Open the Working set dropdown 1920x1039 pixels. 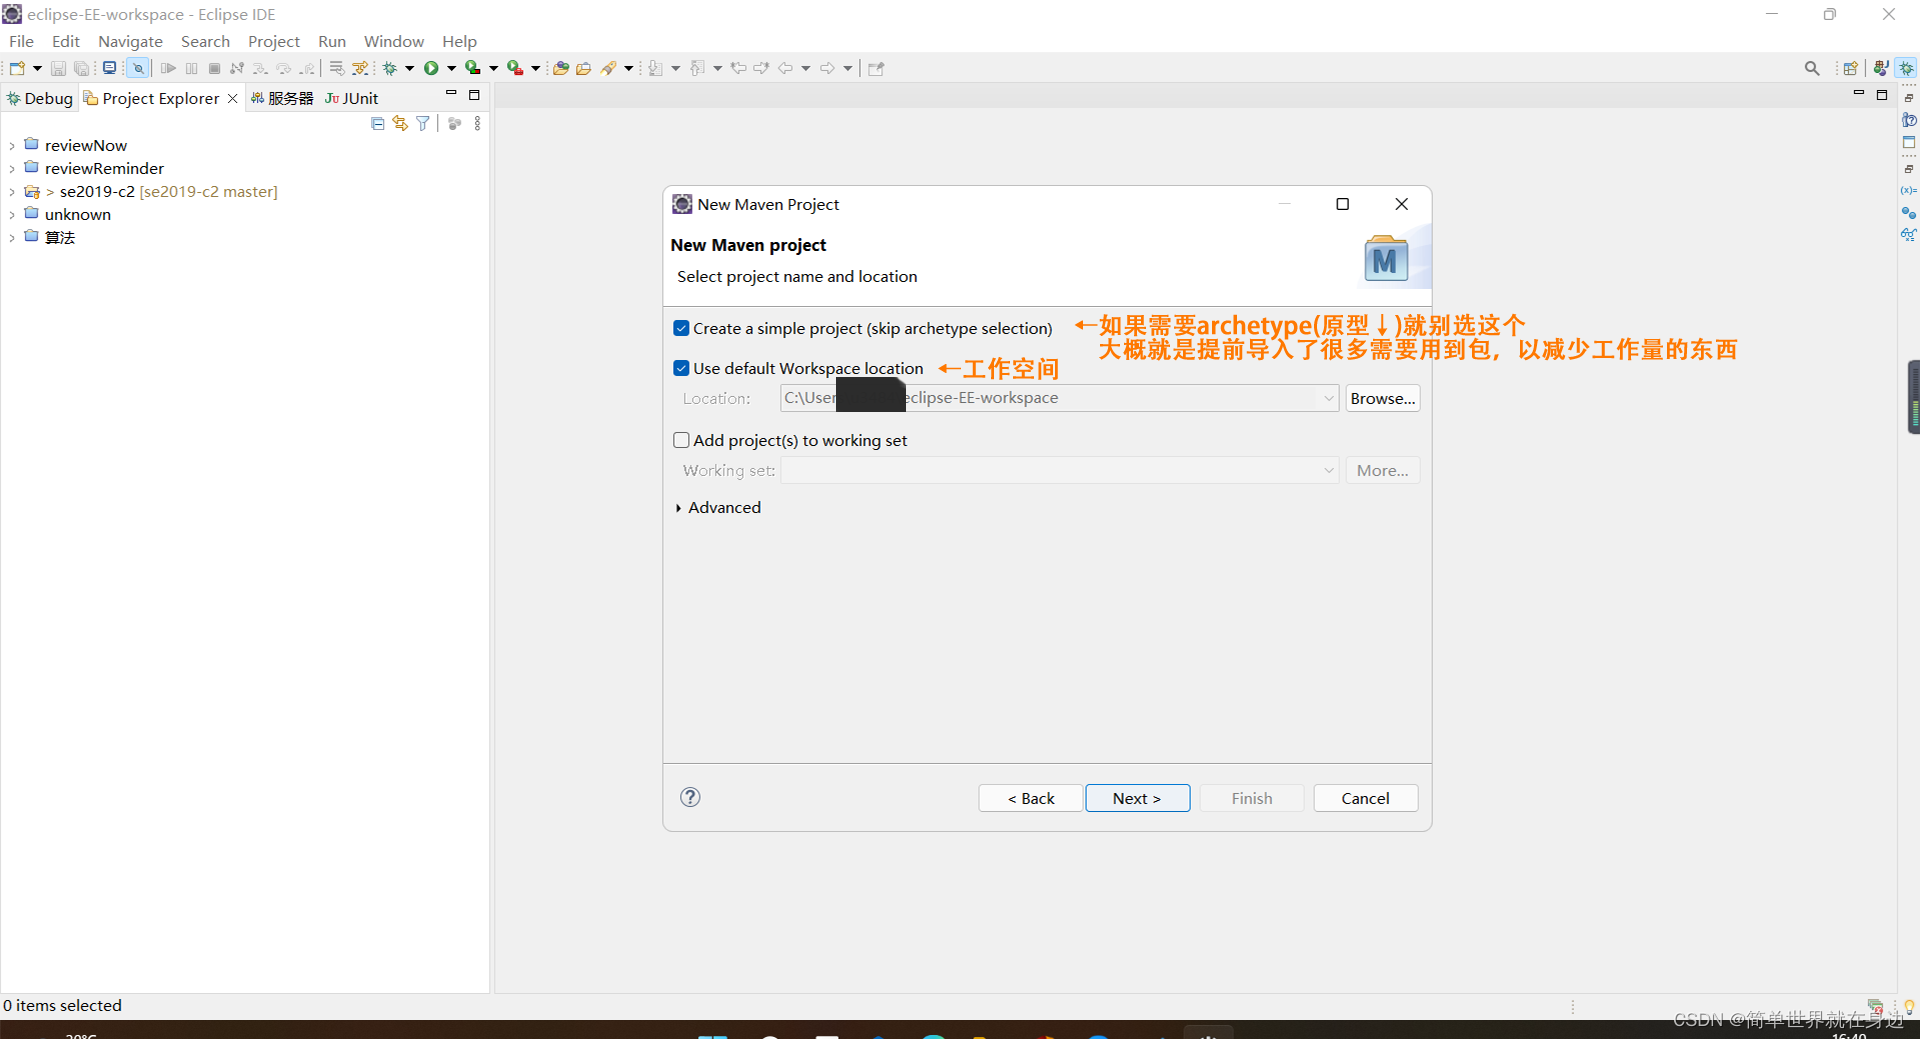click(1327, 470)
